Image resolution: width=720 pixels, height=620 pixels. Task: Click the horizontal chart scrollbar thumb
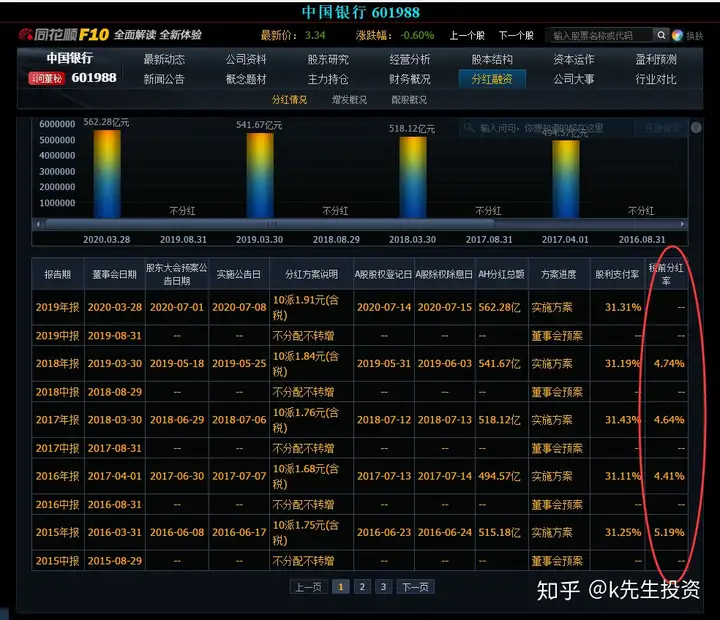click(270, 224)
